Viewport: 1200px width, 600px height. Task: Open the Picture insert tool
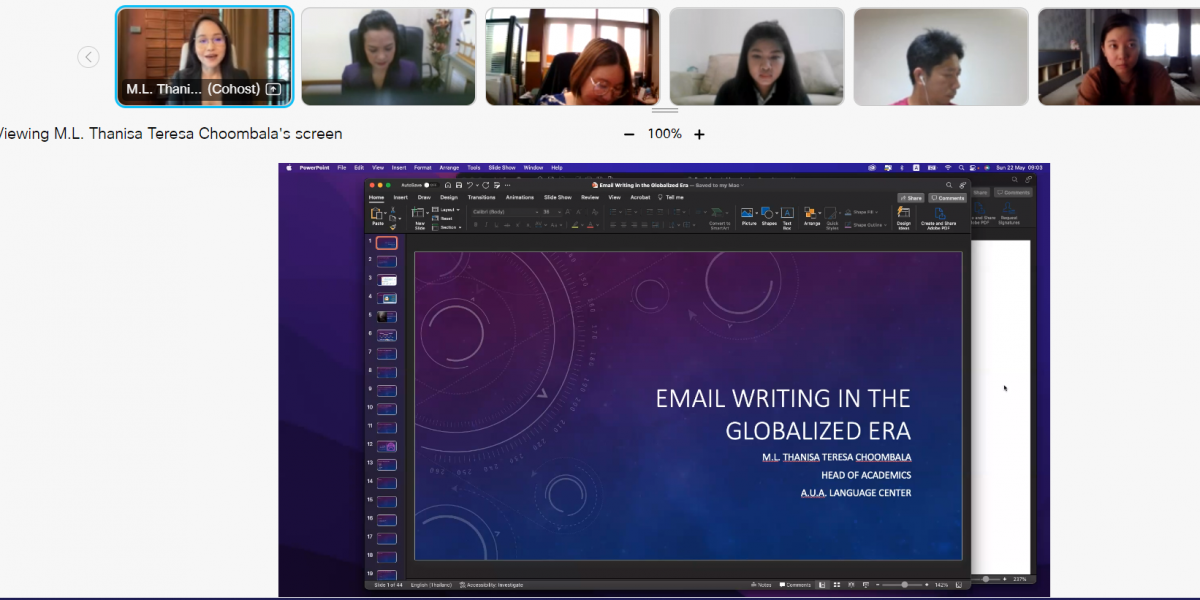(748, 215)
